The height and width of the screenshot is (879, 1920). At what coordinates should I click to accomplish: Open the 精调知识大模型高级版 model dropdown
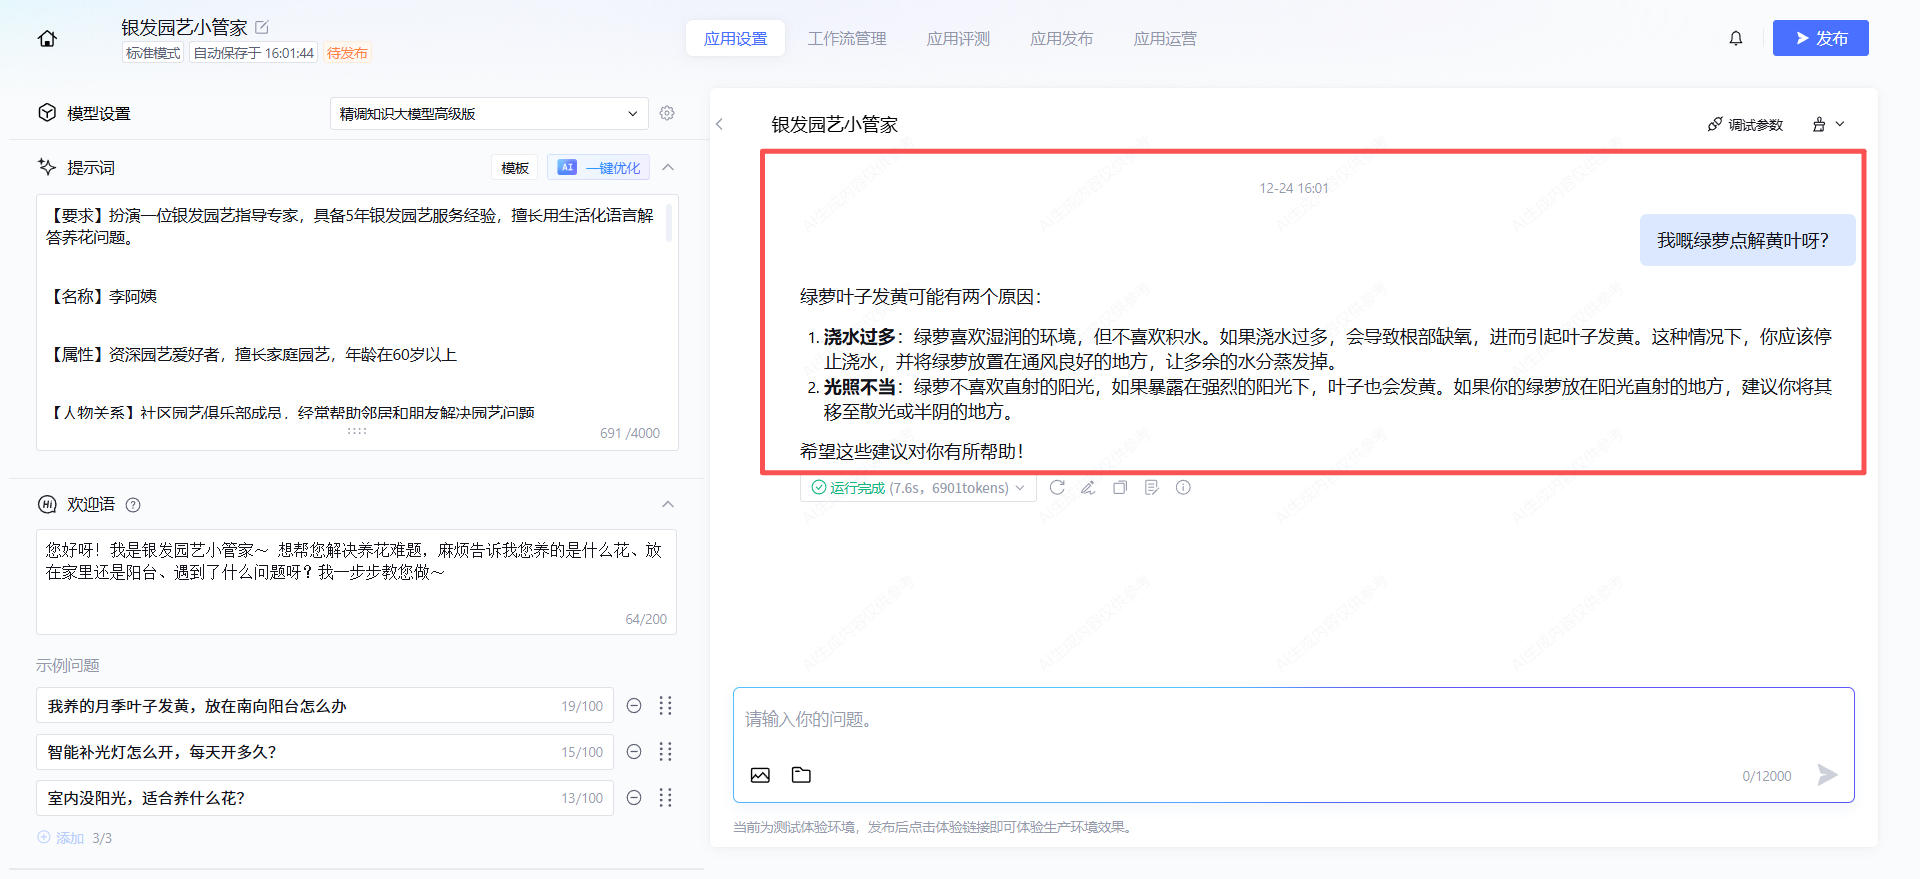pyautogui.click(x=488, y=114)
